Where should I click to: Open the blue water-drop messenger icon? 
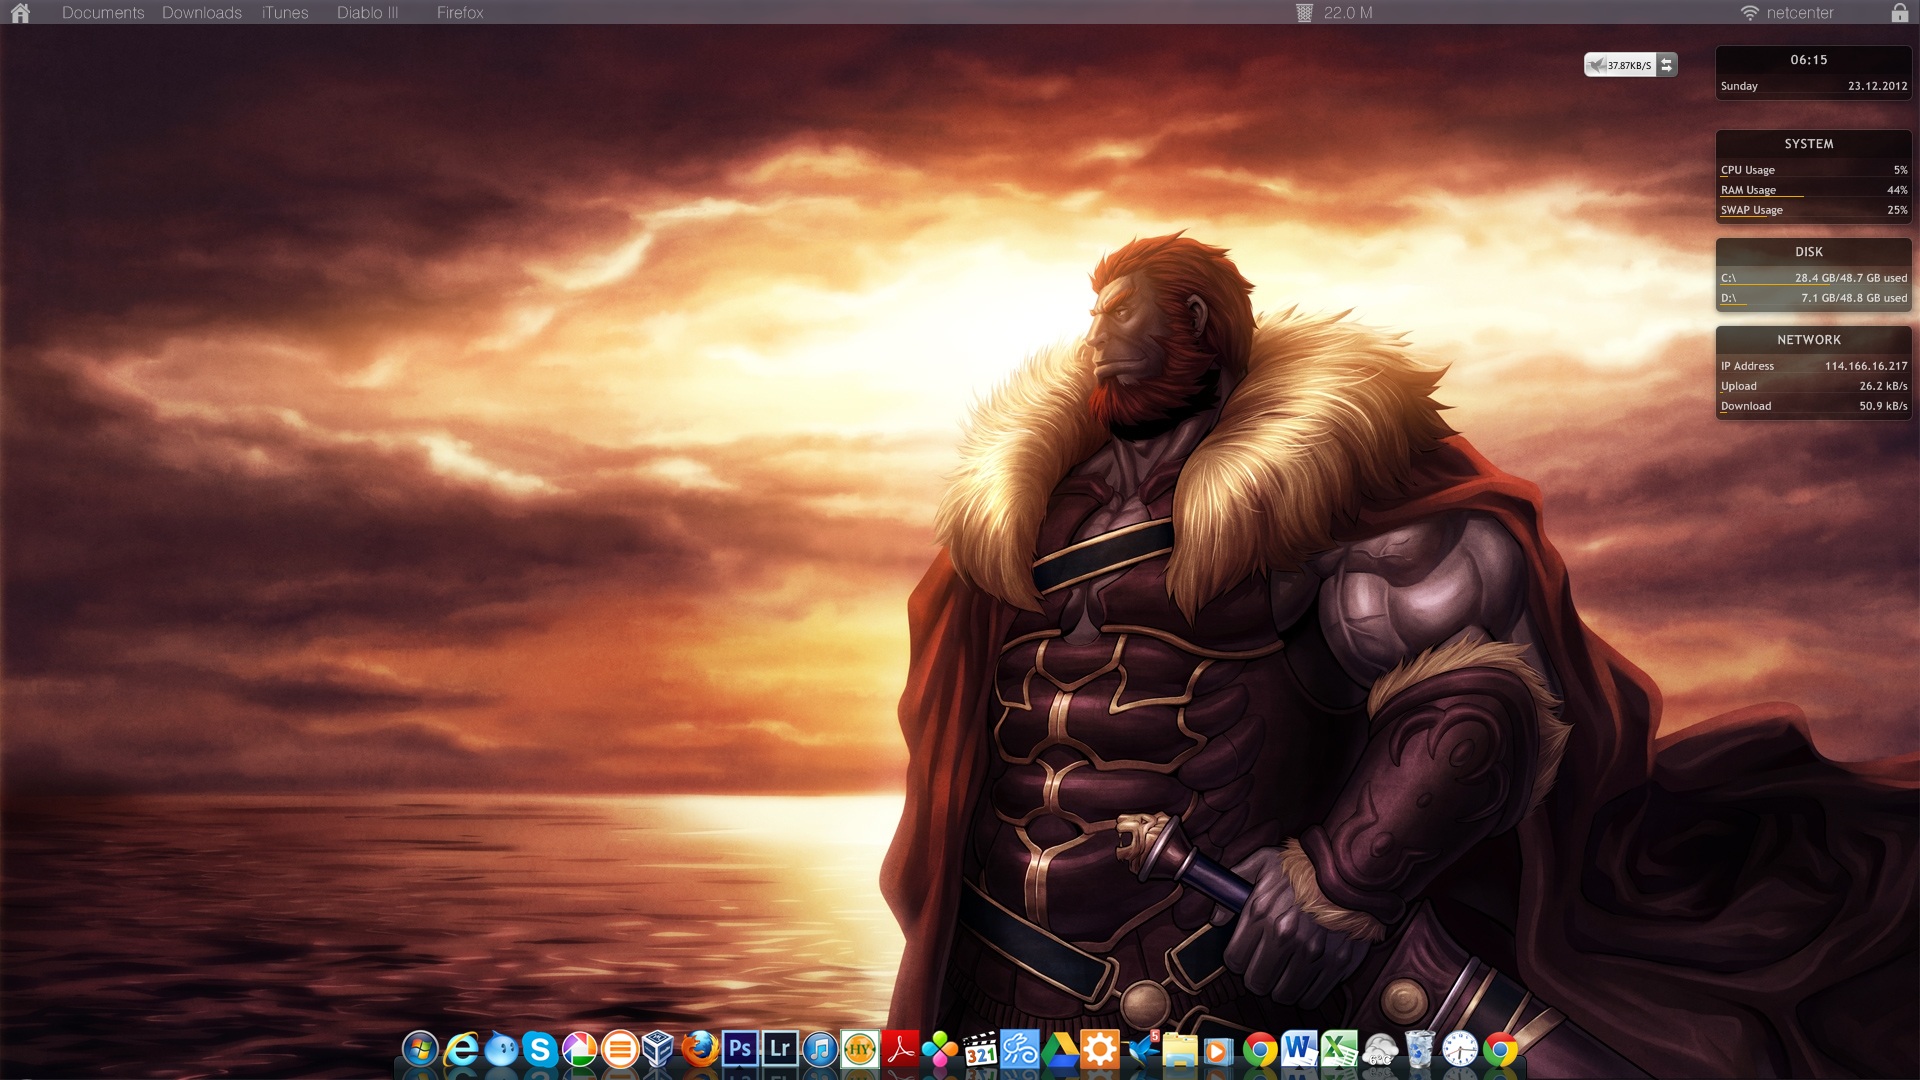[x=501, y=1050]
